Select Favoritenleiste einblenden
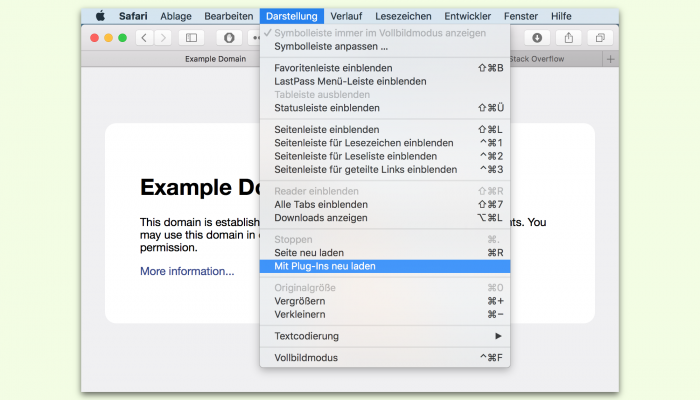 [x=385, y=68]
